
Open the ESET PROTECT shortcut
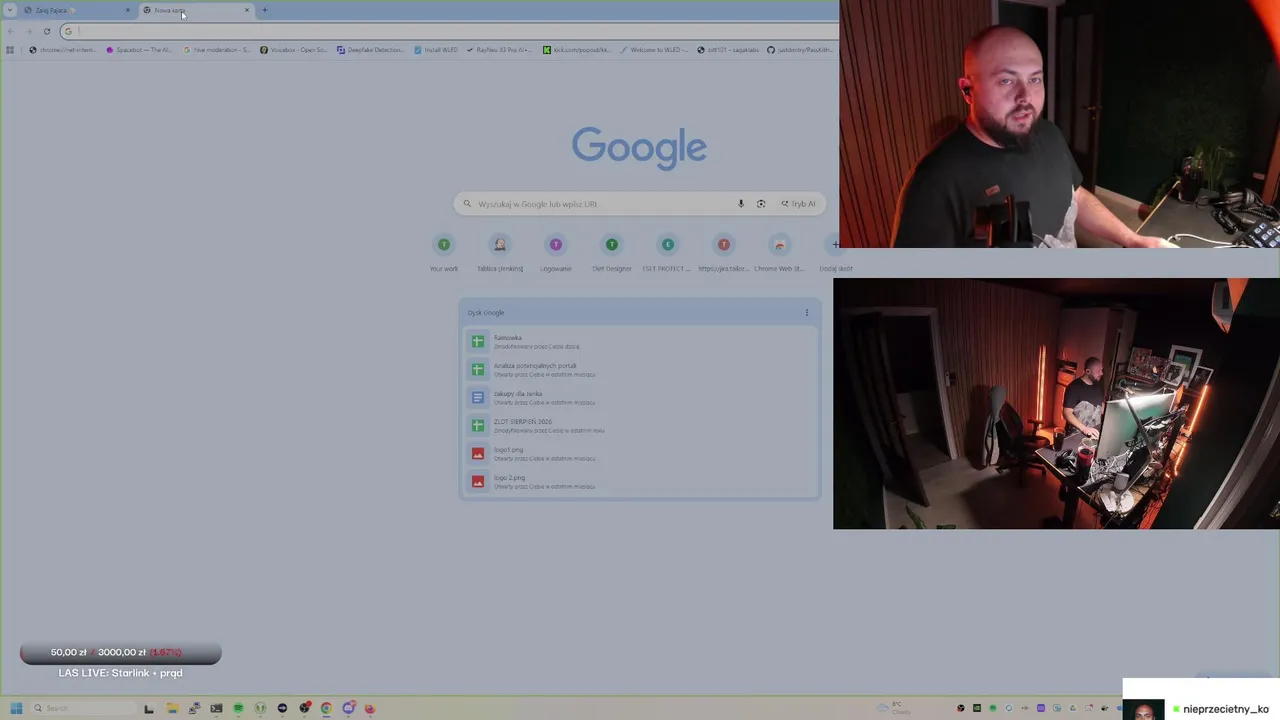click(x=668, y=253)
